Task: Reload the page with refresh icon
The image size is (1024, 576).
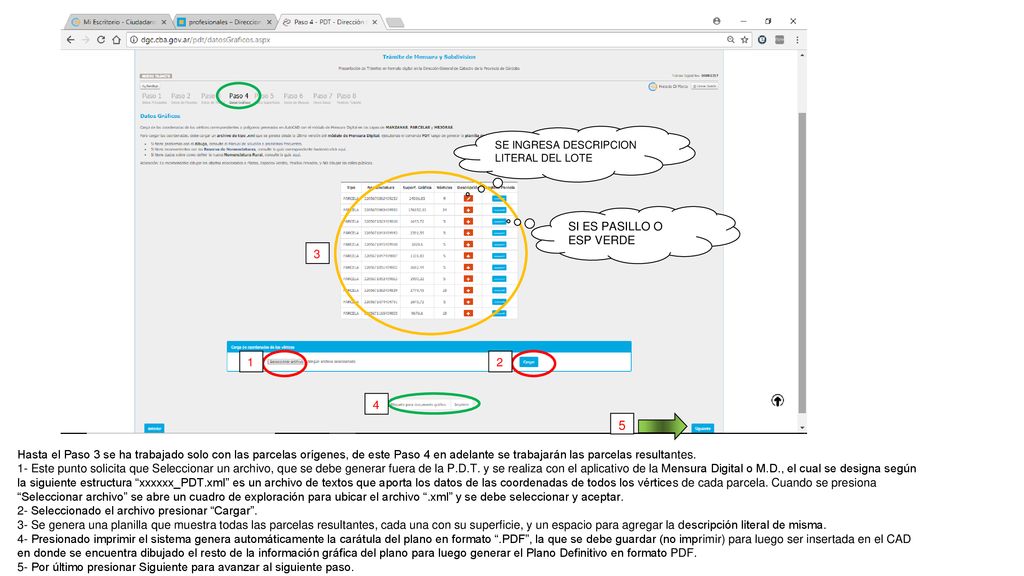Action: (x=101, y=40)
